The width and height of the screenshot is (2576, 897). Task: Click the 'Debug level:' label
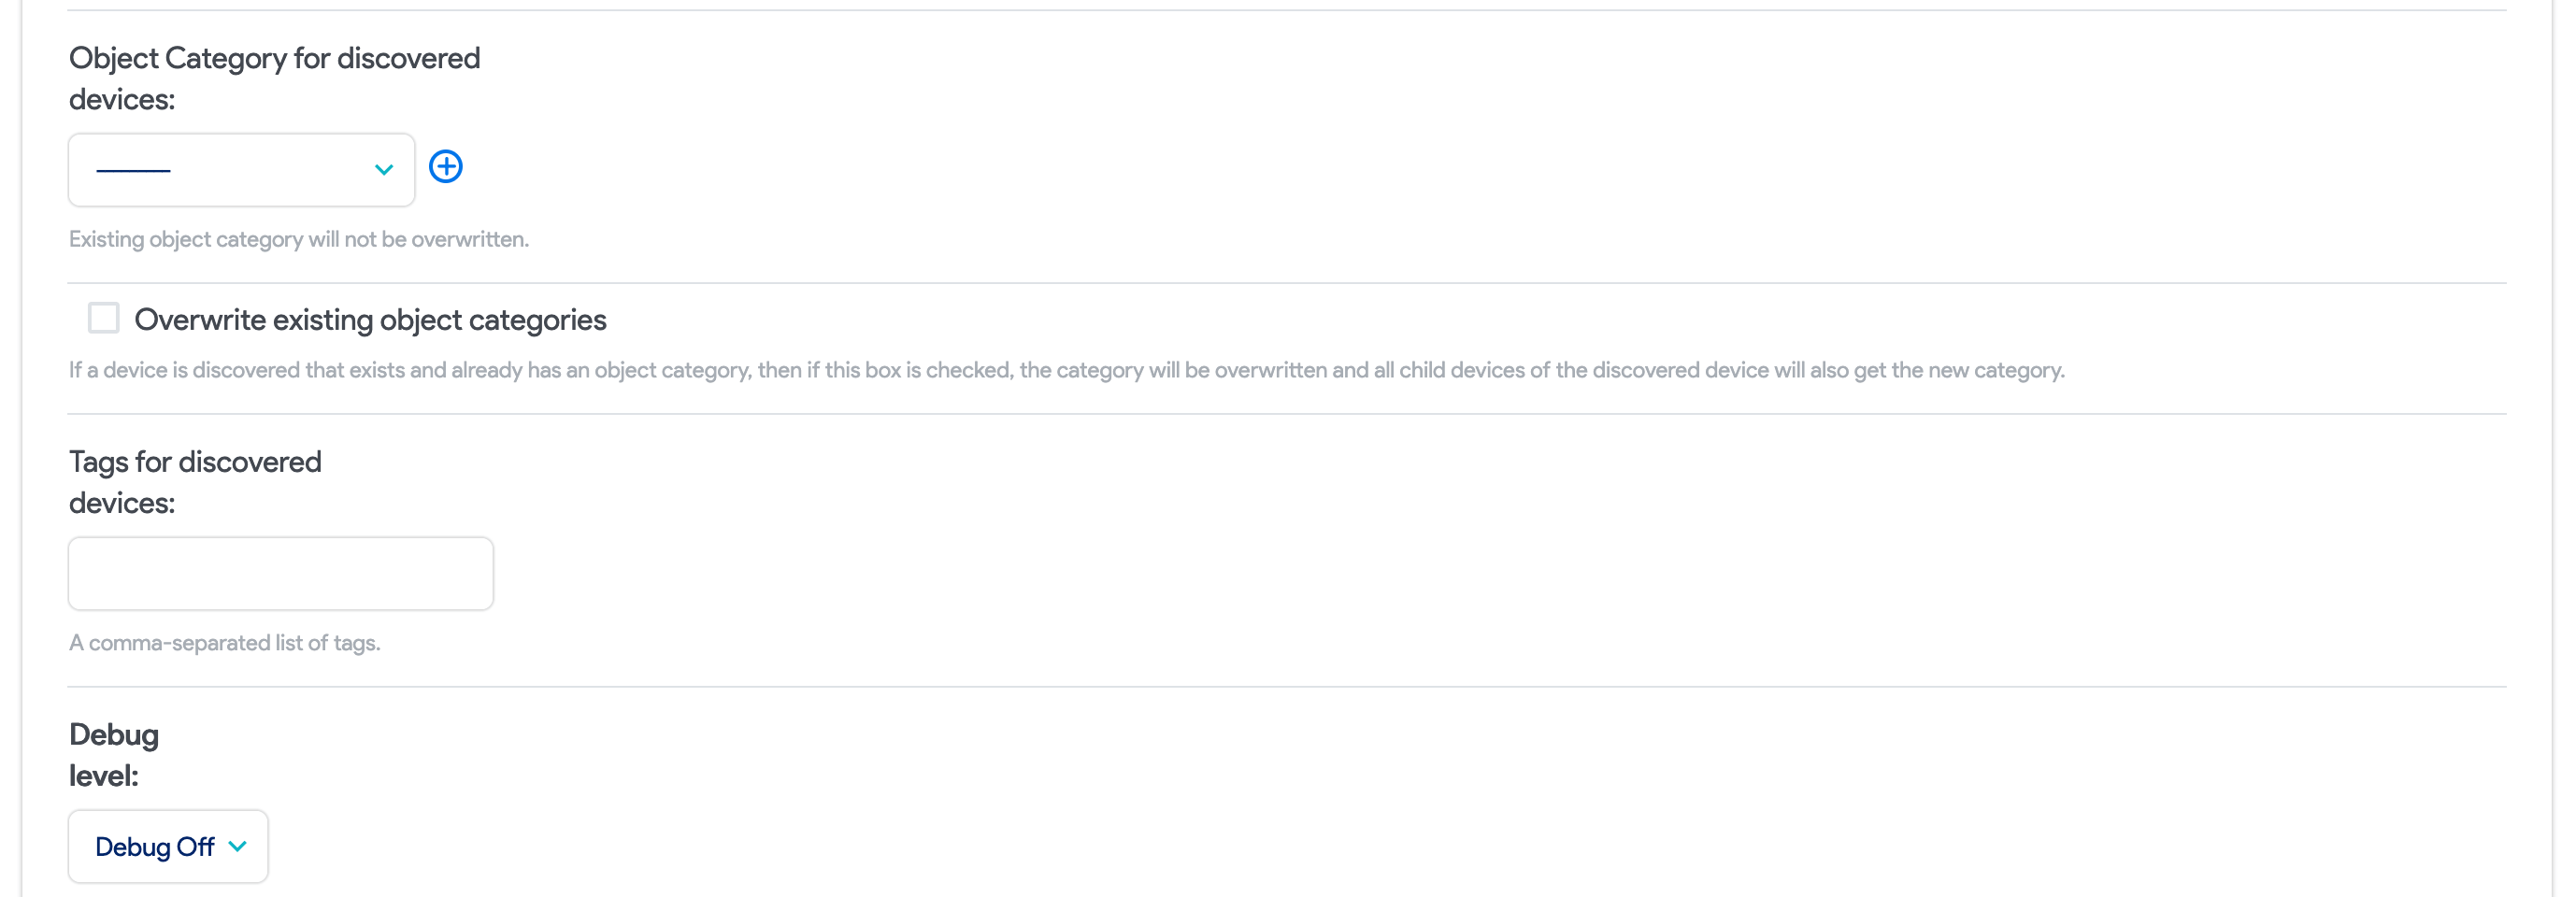click(x=113, y=755)
